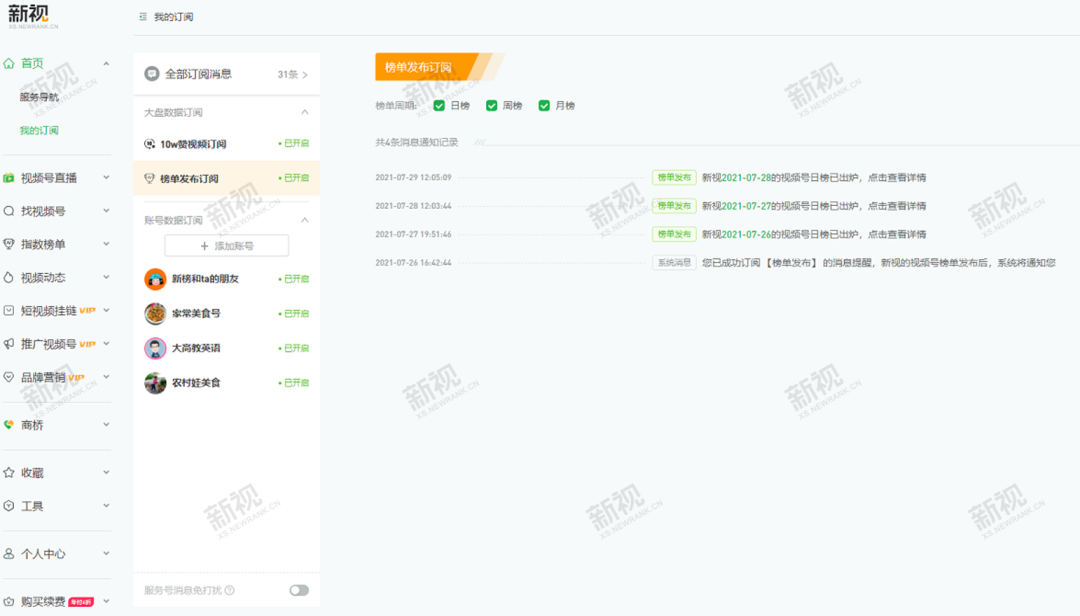
Task: Disable the 周榜 checkbox
Action: tap(491, 104)
